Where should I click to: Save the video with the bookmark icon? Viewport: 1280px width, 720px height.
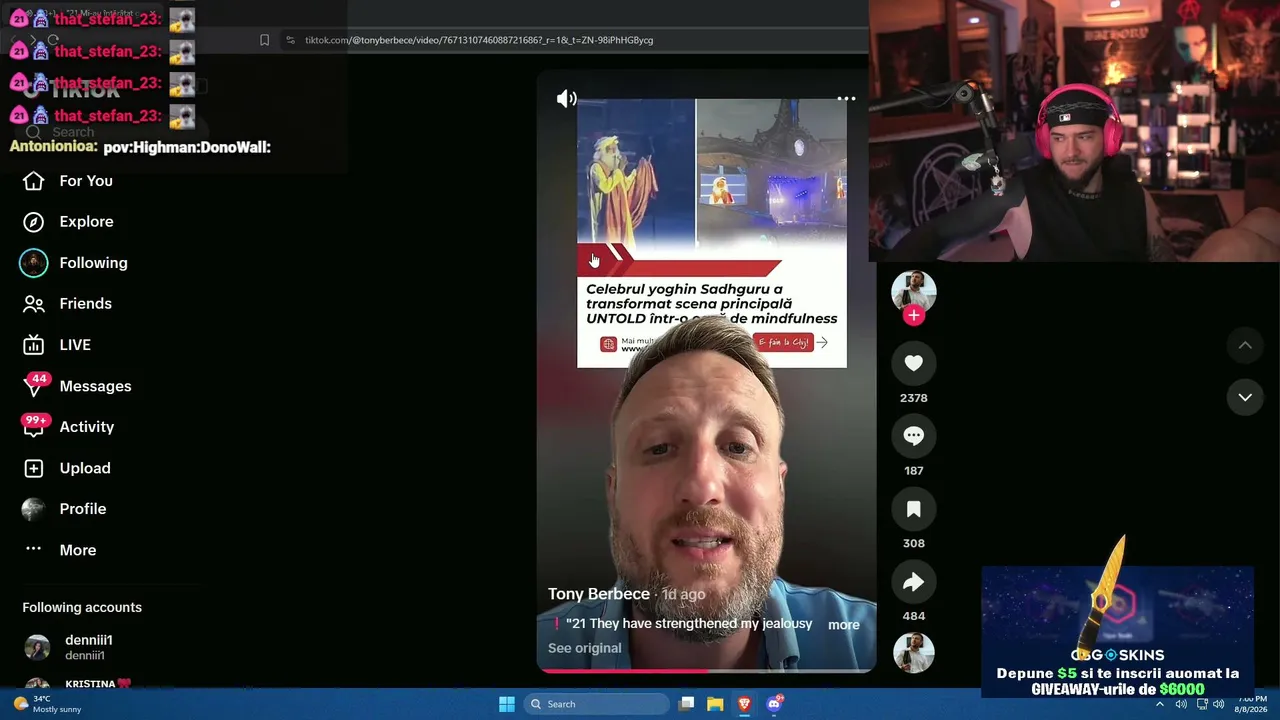(913, 509)
